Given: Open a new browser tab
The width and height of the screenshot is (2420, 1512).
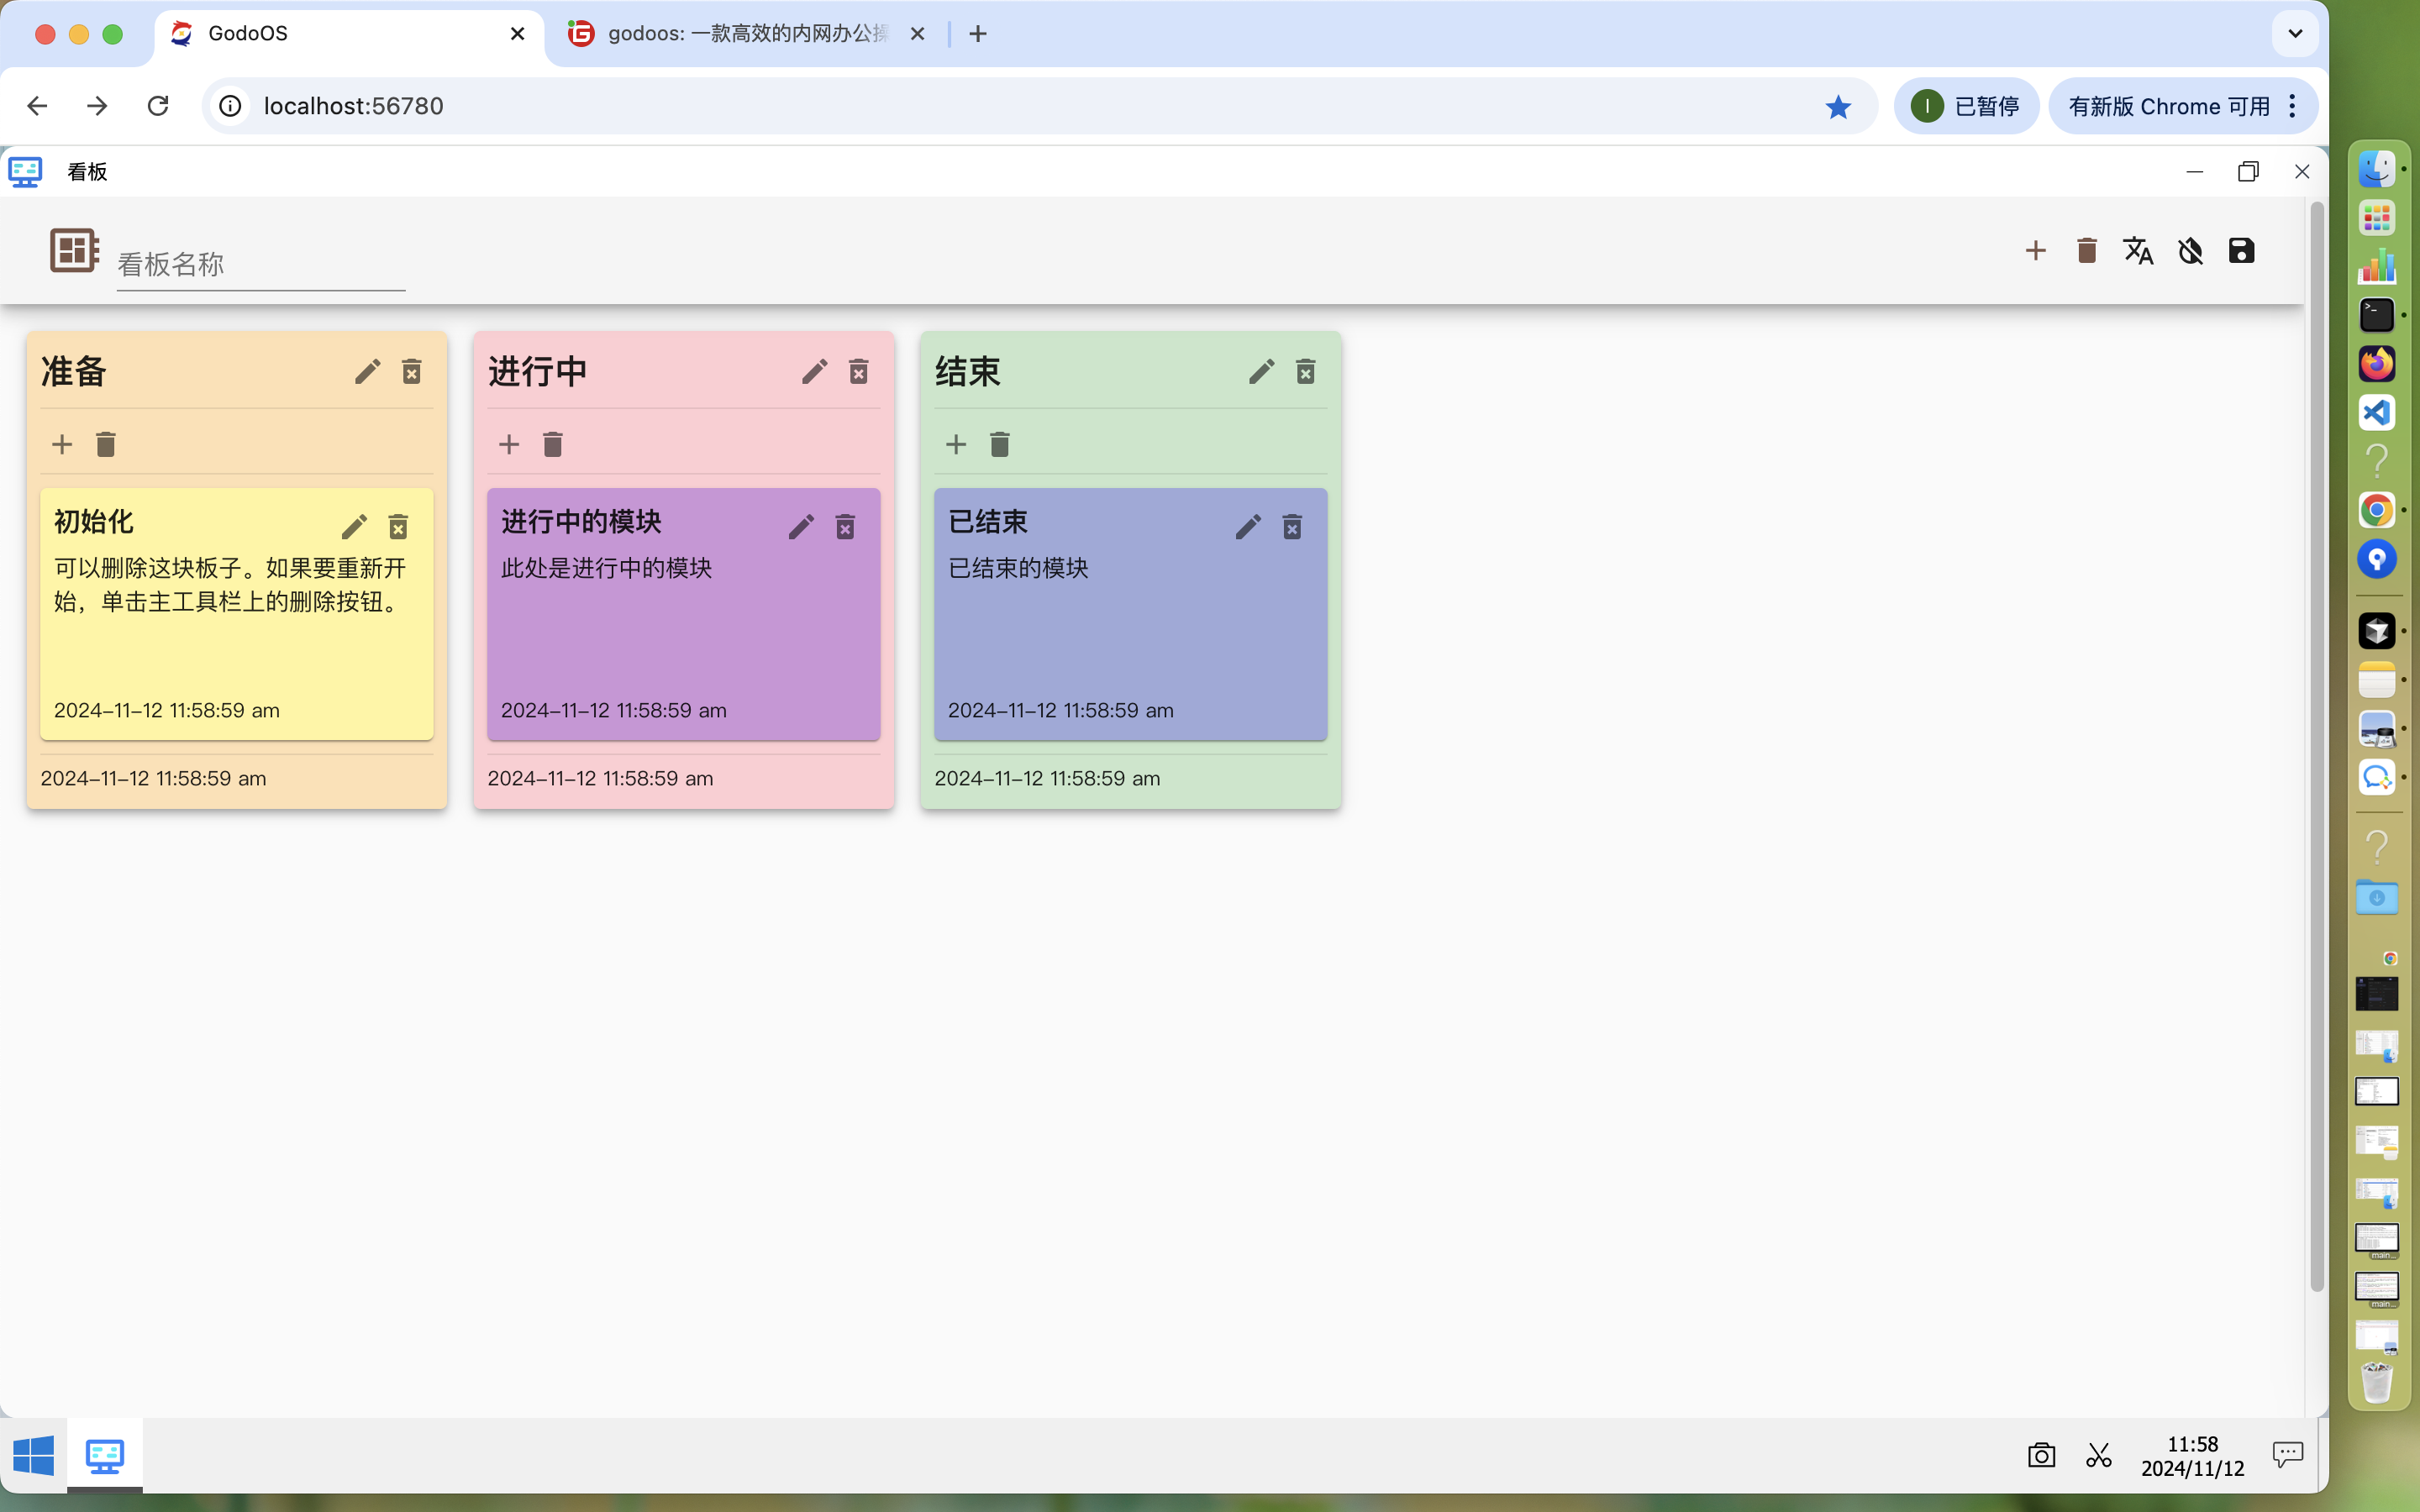Looking at the screenshot, I should (x=978, y=34).
